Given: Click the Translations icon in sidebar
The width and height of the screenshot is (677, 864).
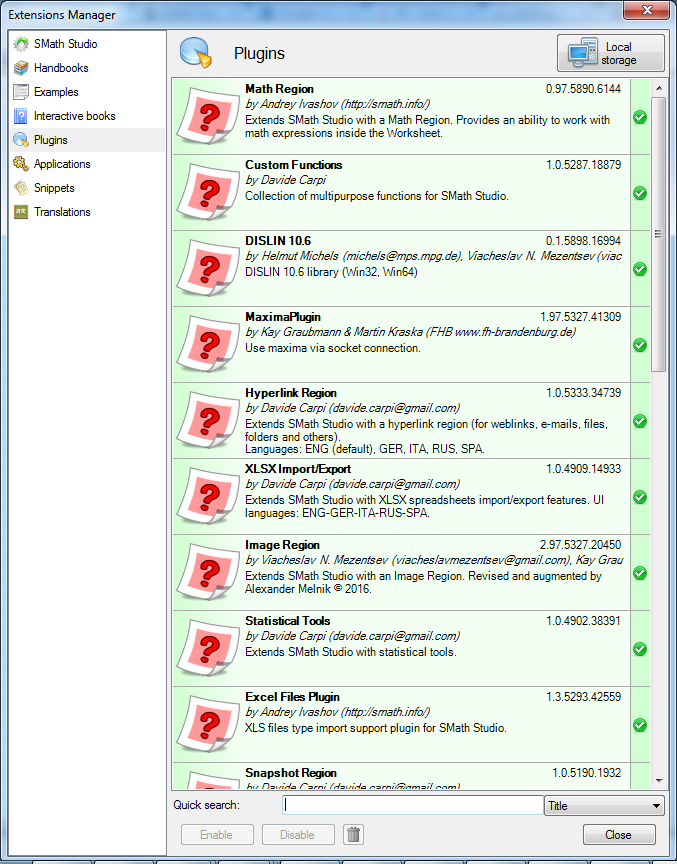Looking at the screenshot, I should tap(21, 212).
